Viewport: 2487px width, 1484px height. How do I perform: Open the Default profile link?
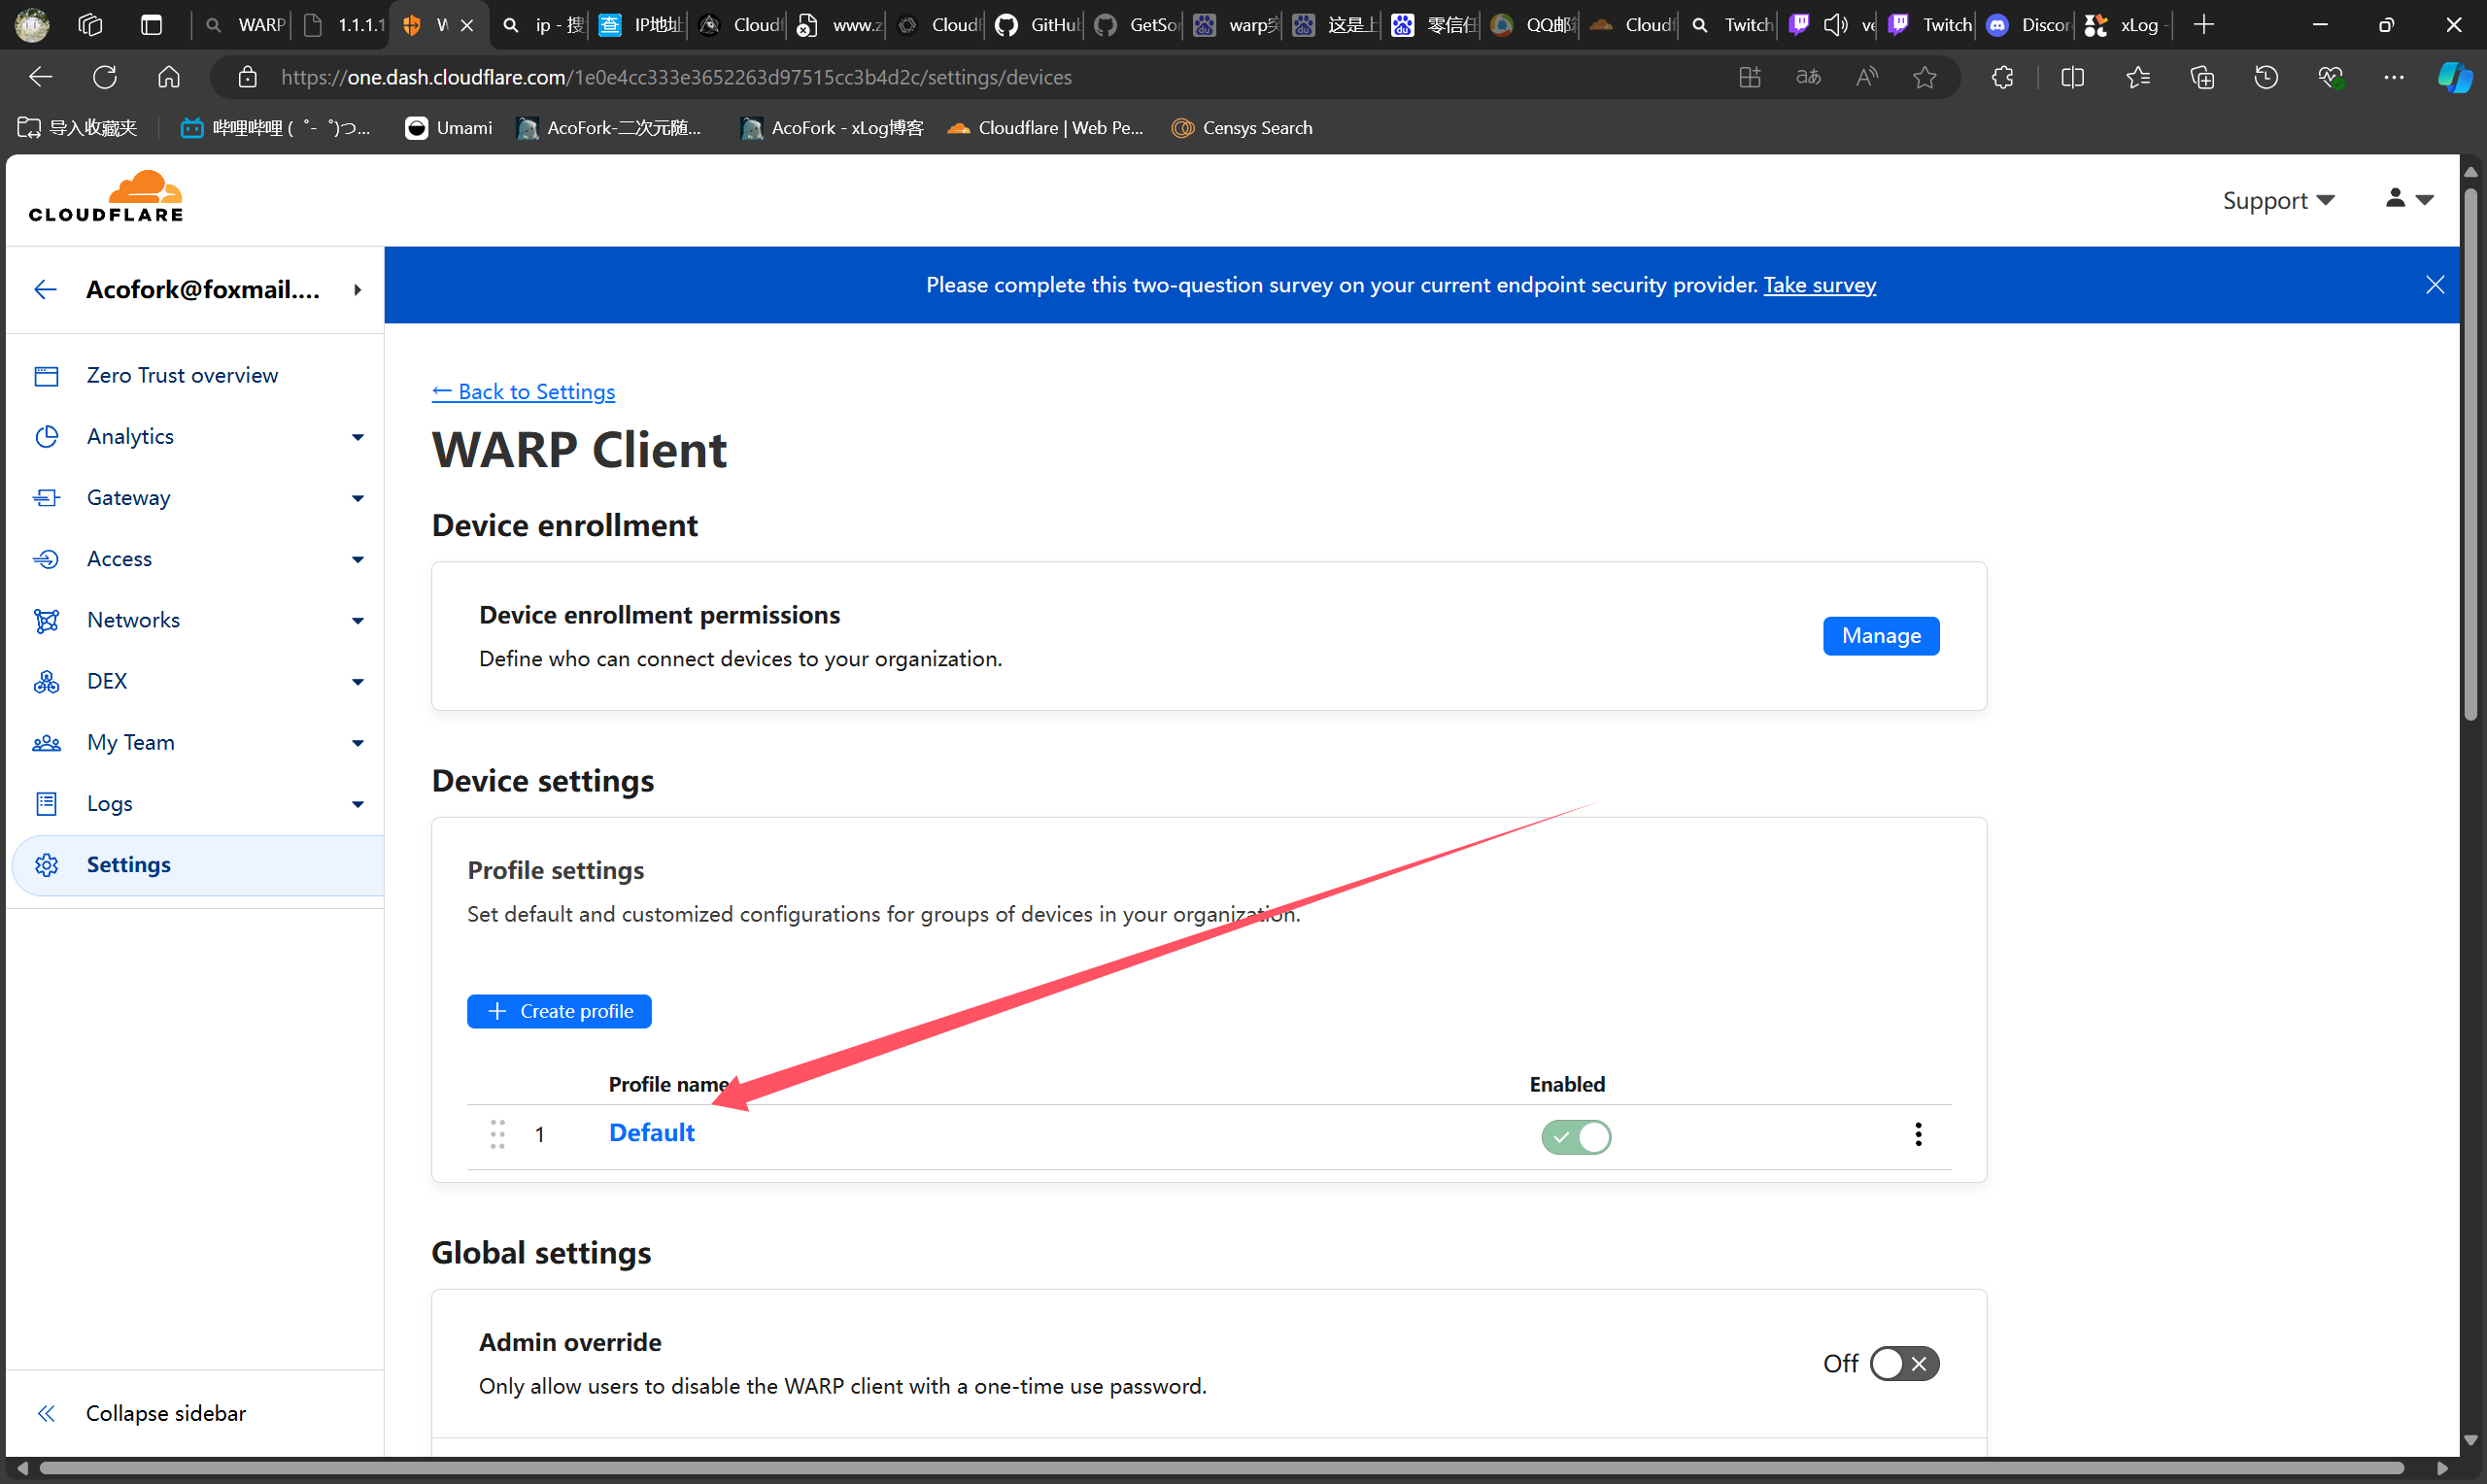651,1132
